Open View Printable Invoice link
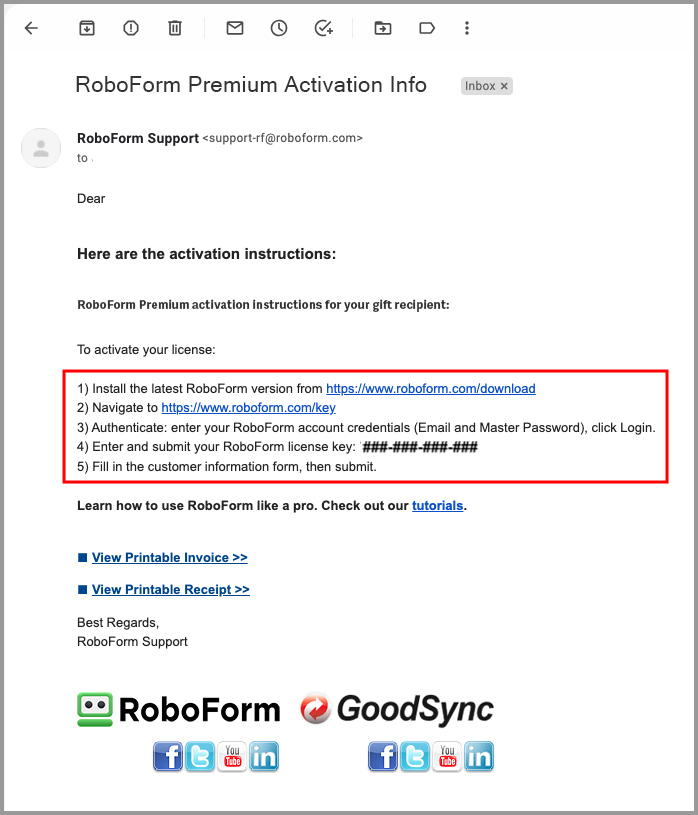The image size is (698, 815). (169, 557)
